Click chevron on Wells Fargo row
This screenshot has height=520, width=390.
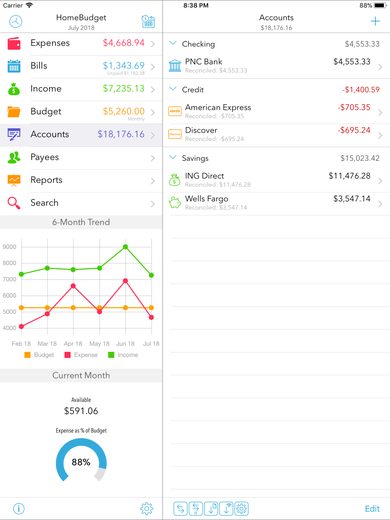pos(380,204)
